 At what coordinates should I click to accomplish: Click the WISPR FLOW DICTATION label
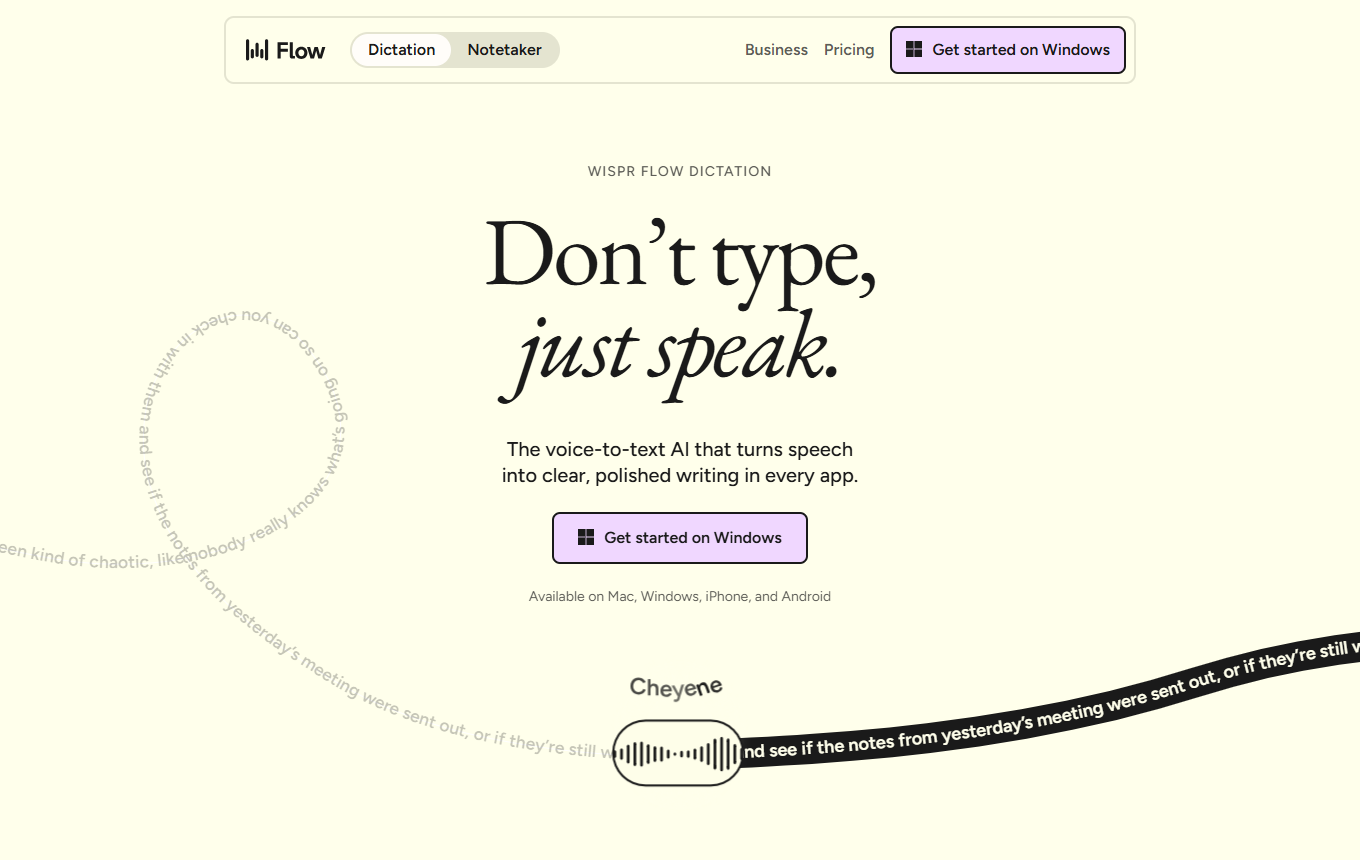click(680, 171)
